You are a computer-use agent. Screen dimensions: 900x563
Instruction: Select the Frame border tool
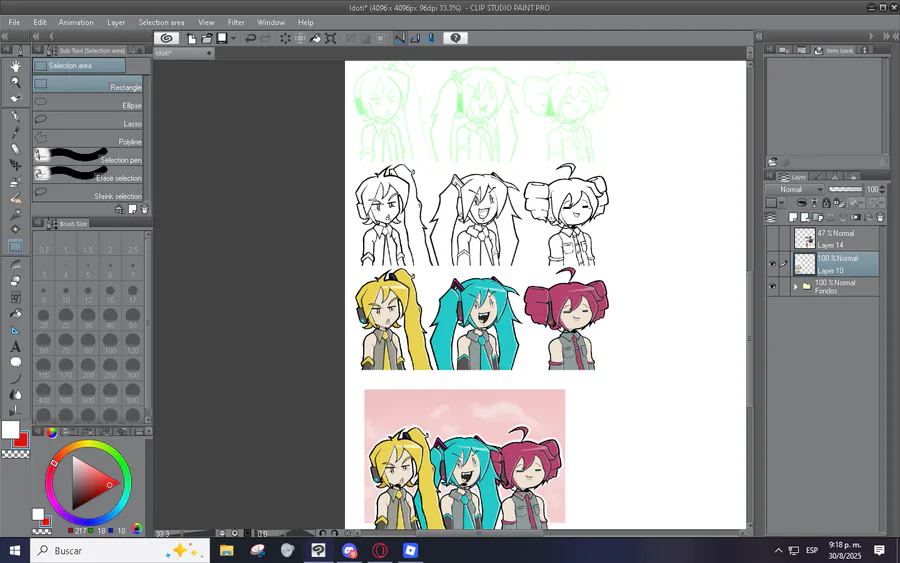pyautogui.click(x=15, y=297)
